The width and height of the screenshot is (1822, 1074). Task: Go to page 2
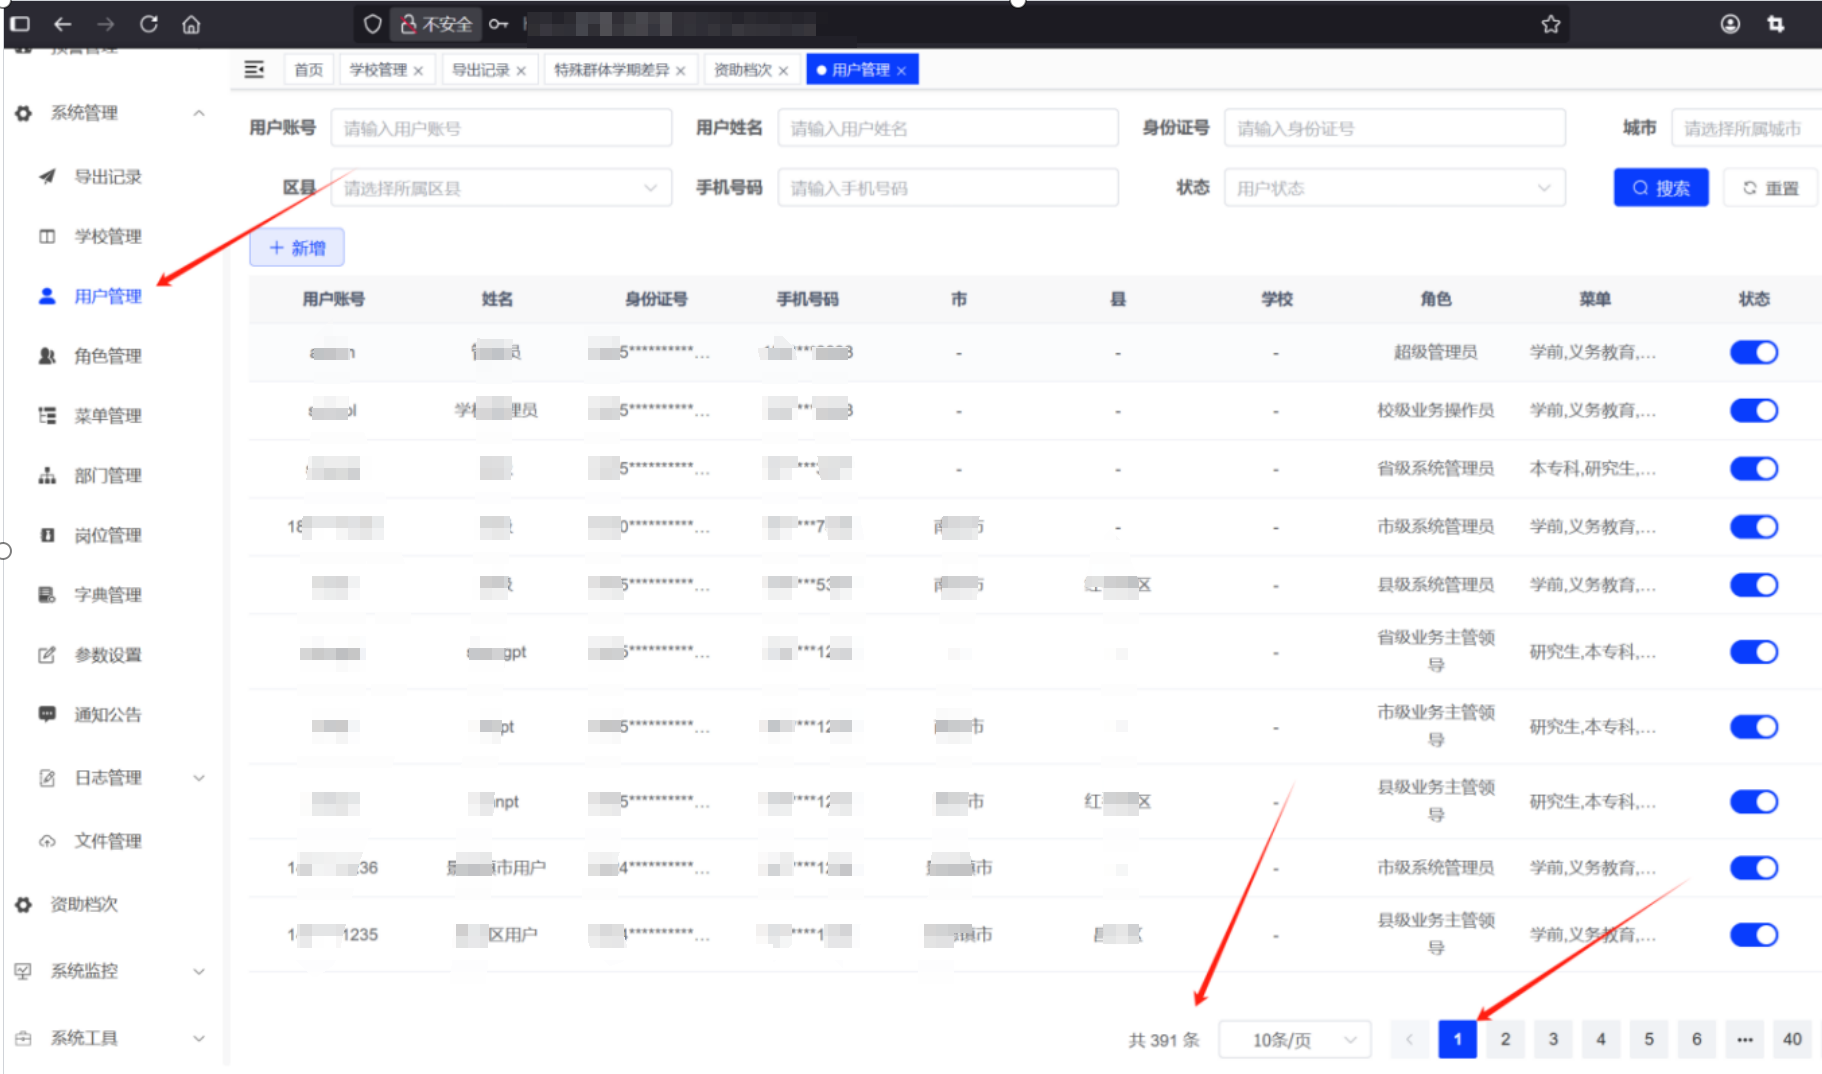coord(1505,1040)
